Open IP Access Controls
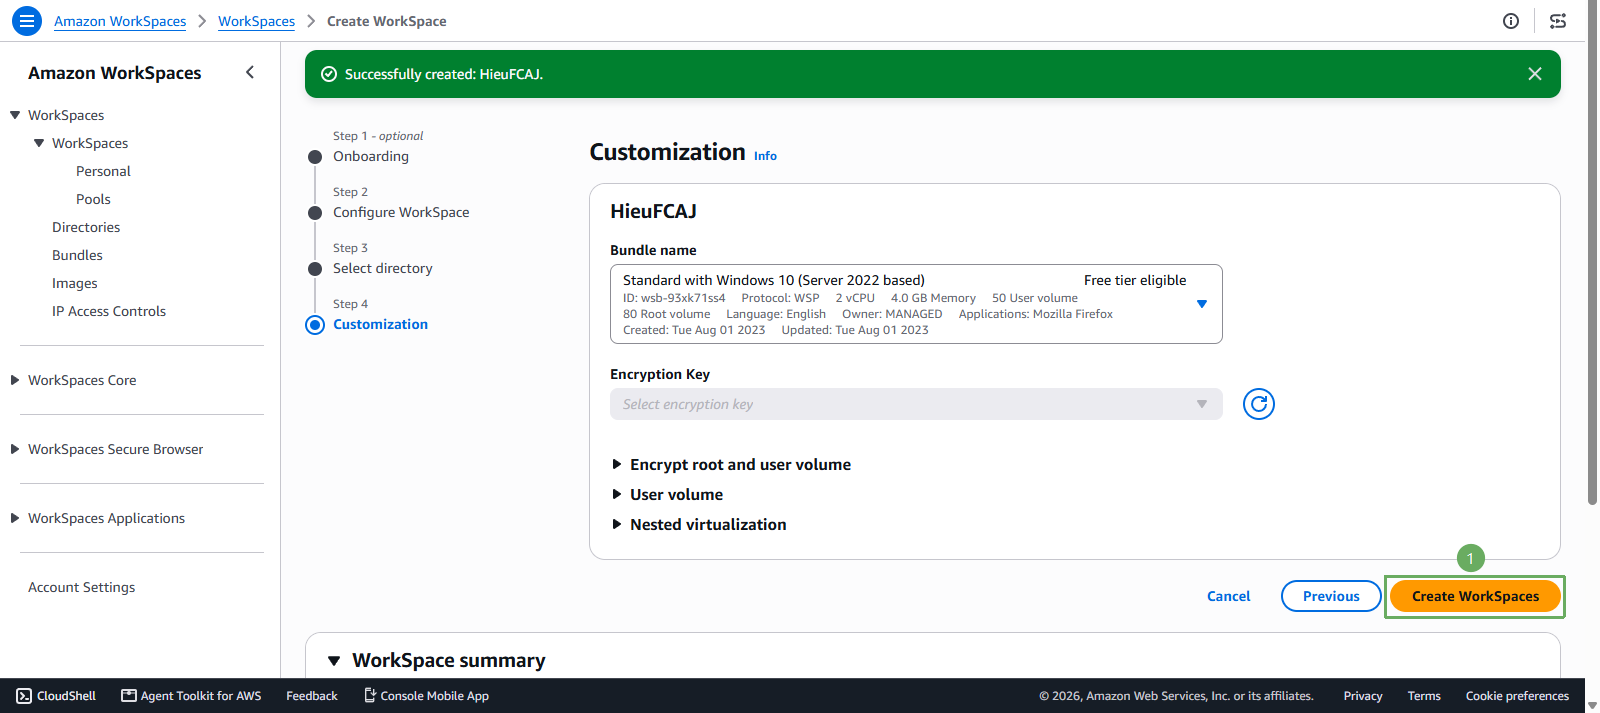Screen dimensions: 1600x713 109,311
